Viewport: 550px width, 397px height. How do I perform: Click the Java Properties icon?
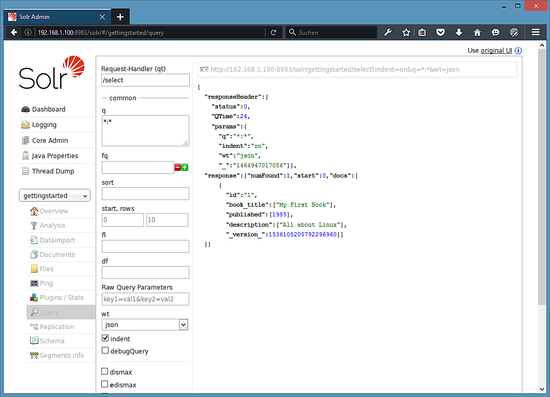click(25, 156)
